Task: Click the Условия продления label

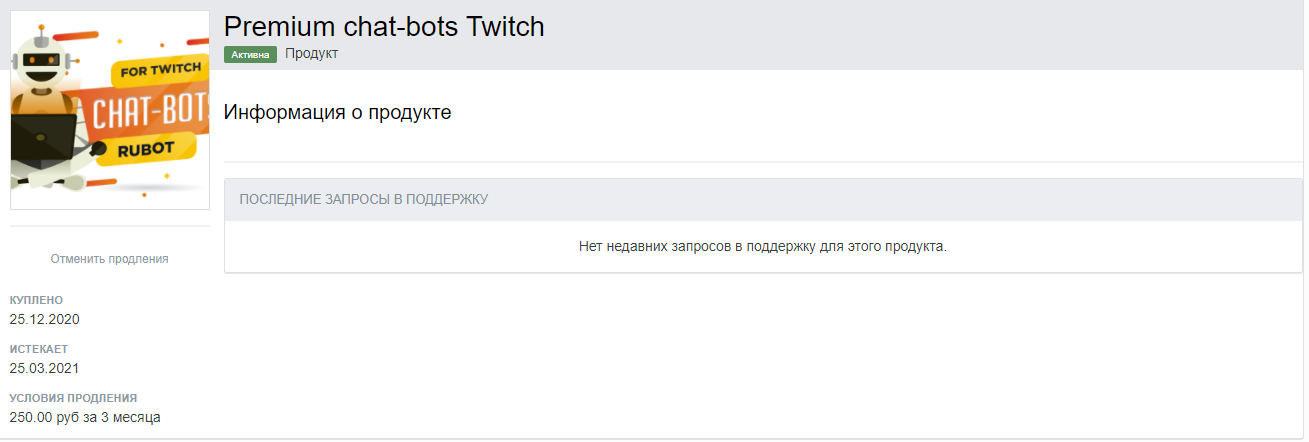Action: [x=73, y=398]
